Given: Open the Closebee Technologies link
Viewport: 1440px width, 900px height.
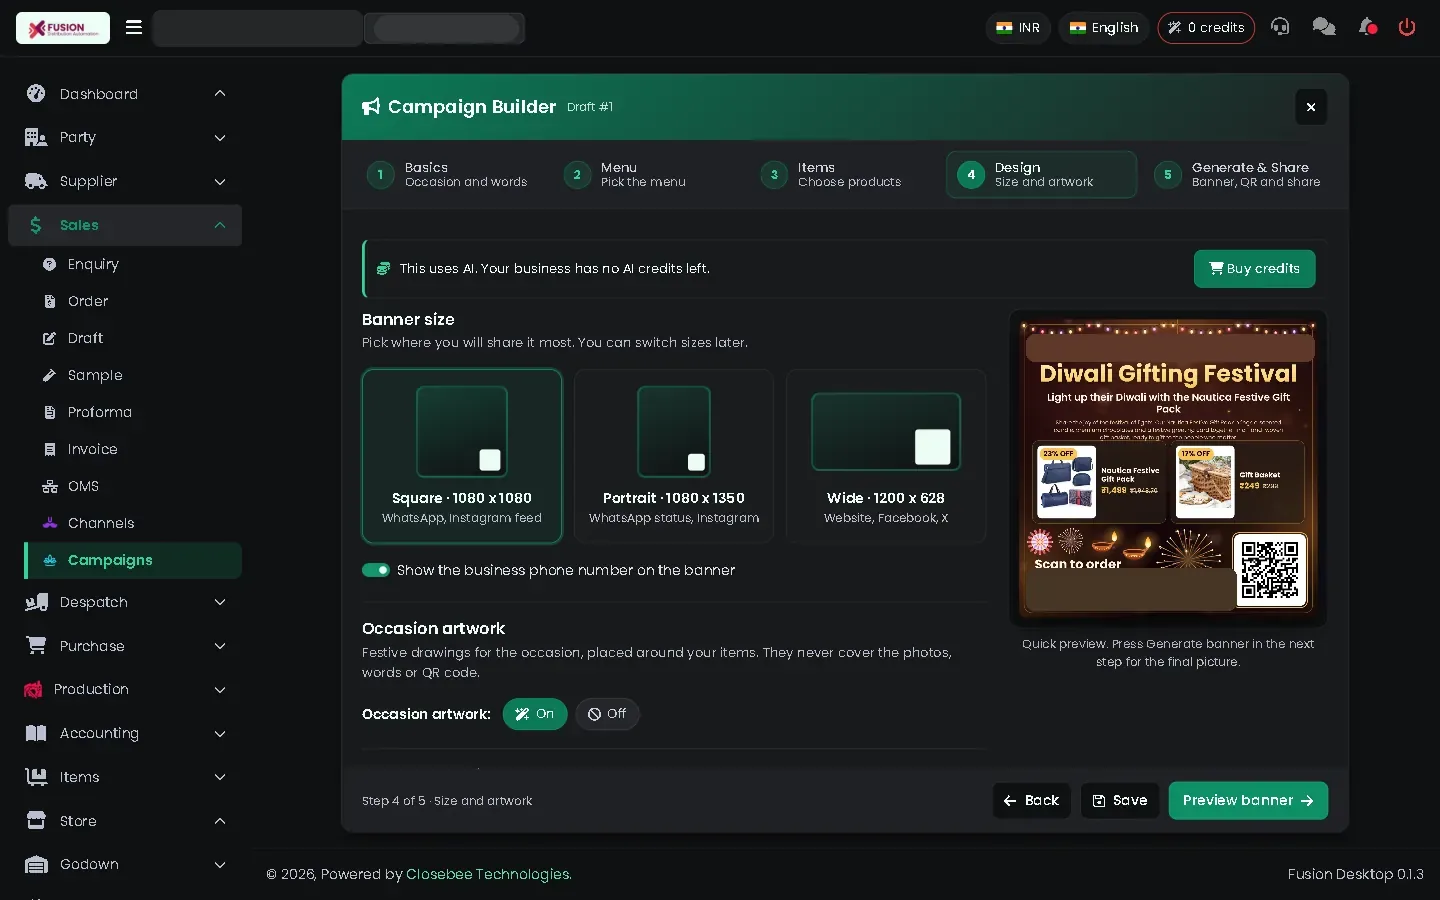Looking at the screenshot, I should (x=489, y=874).
